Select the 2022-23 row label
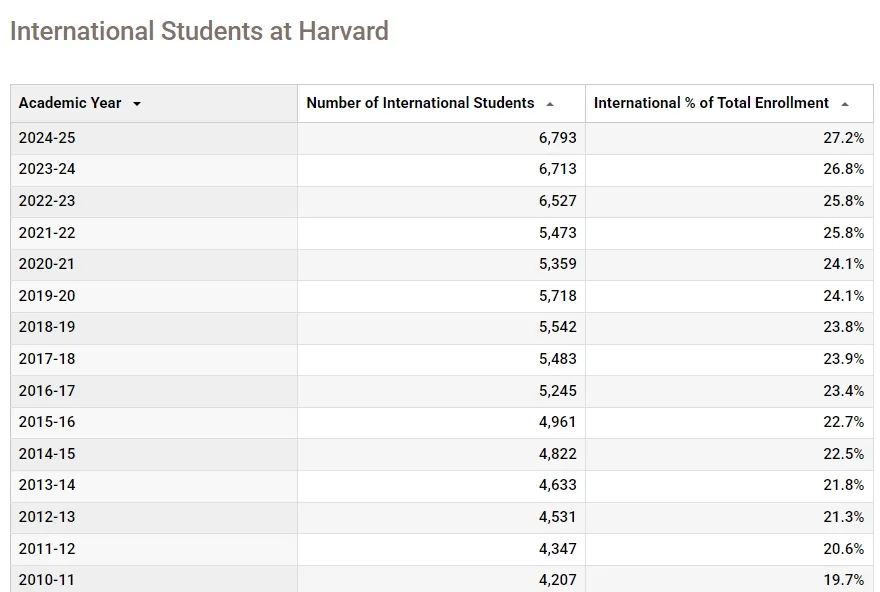This screenshot has width=880, height=592. tap(47, 201)
